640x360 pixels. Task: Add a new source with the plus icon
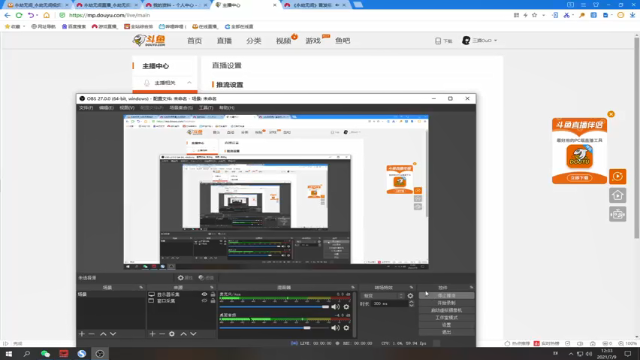click(152, 334)
